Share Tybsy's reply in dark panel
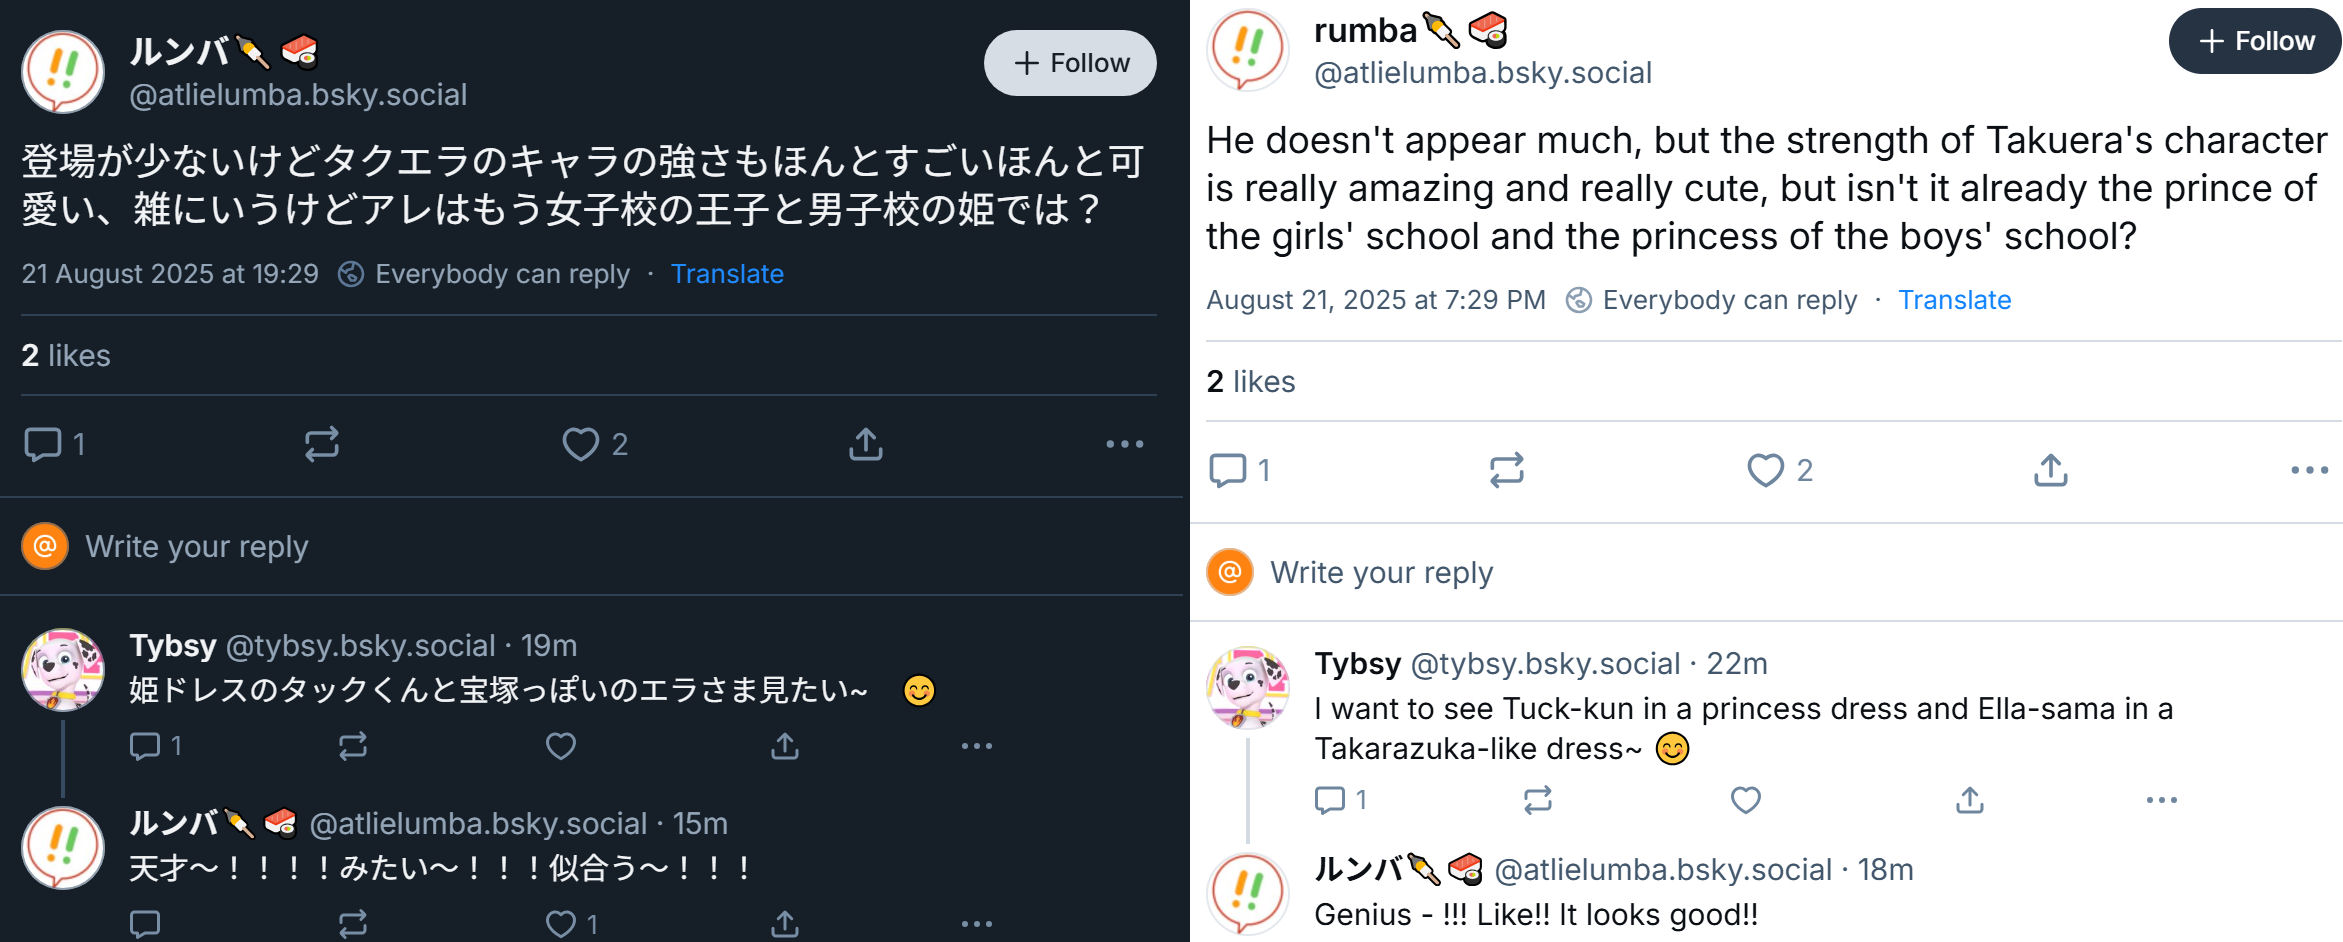The height and width of the screenshot is (942, 2343). [x=785, y=746]
